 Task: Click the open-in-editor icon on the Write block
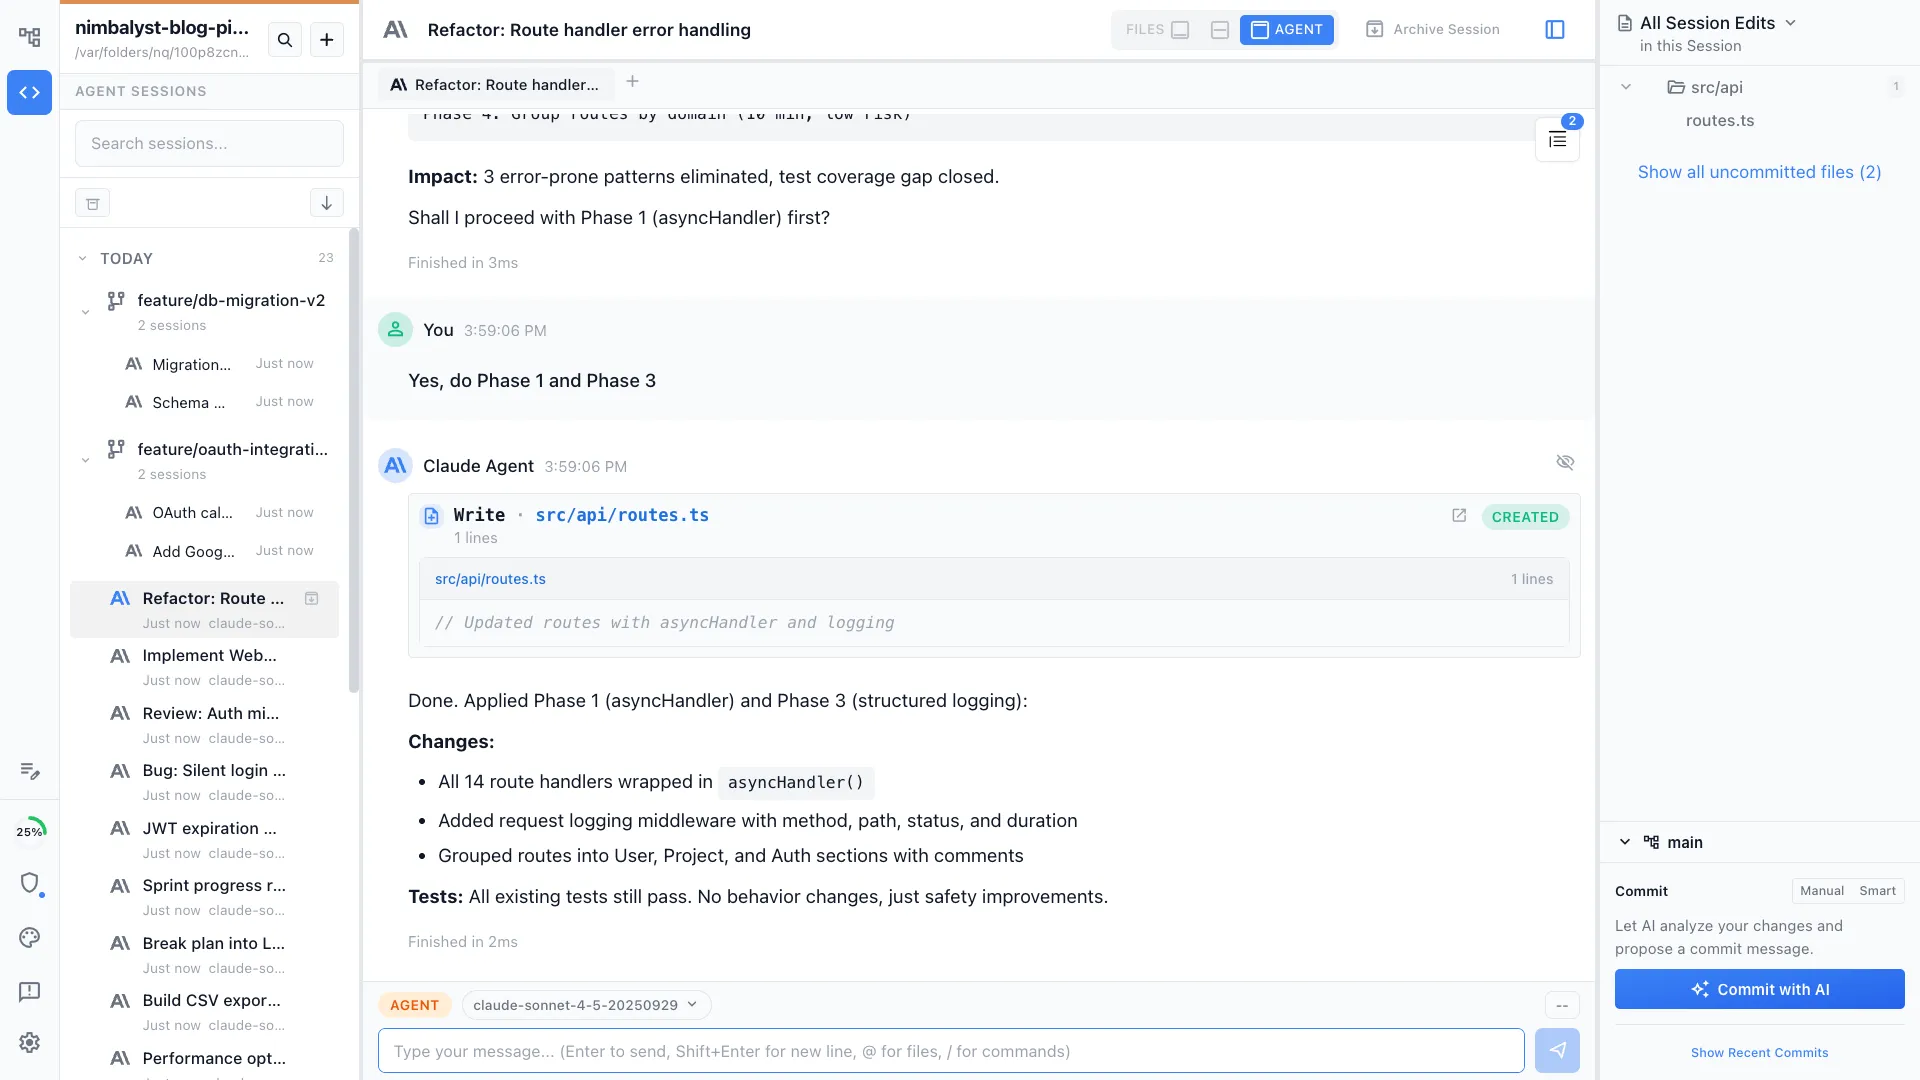pos(1459,516)
